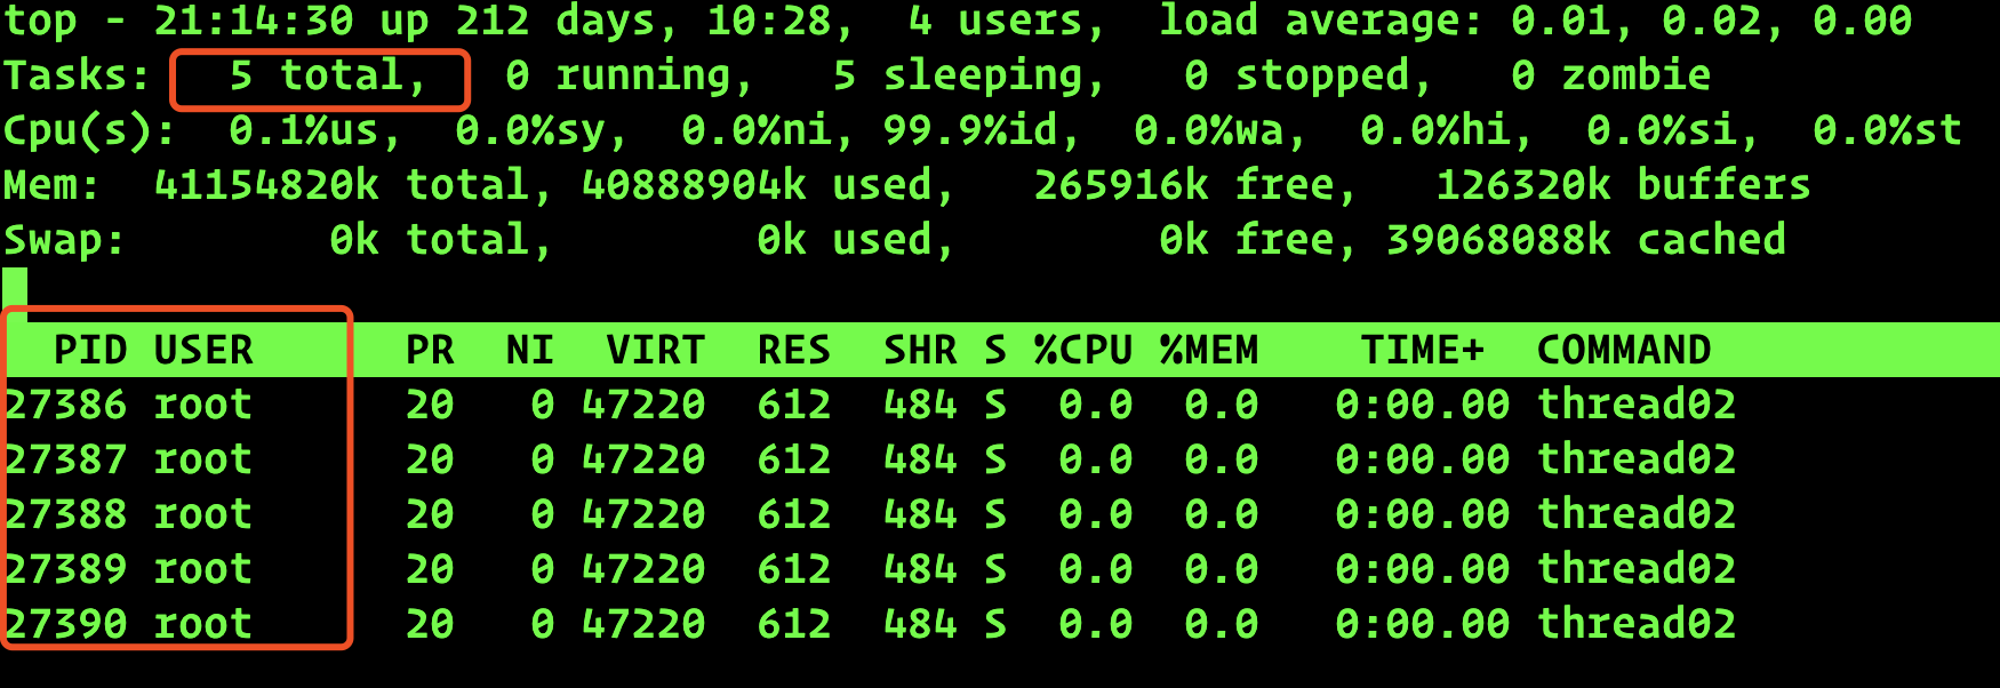2000x688 pixels.
Task: Click the SHR column header
Action: [920, 350]
